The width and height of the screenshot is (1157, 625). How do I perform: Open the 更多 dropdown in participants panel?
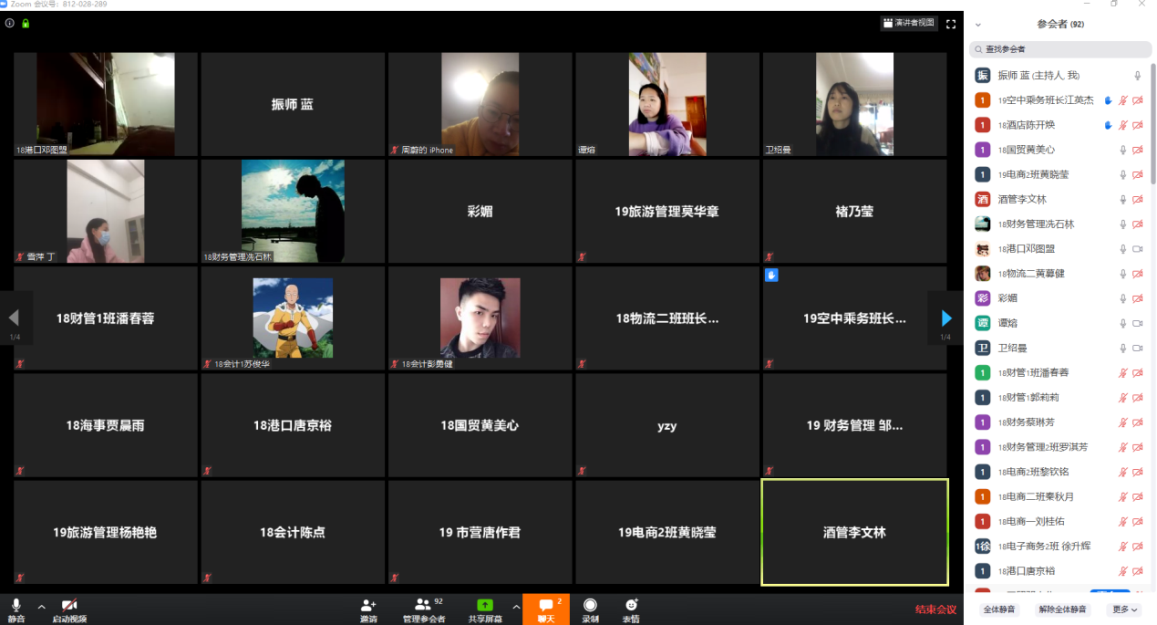pos(1125,609)
